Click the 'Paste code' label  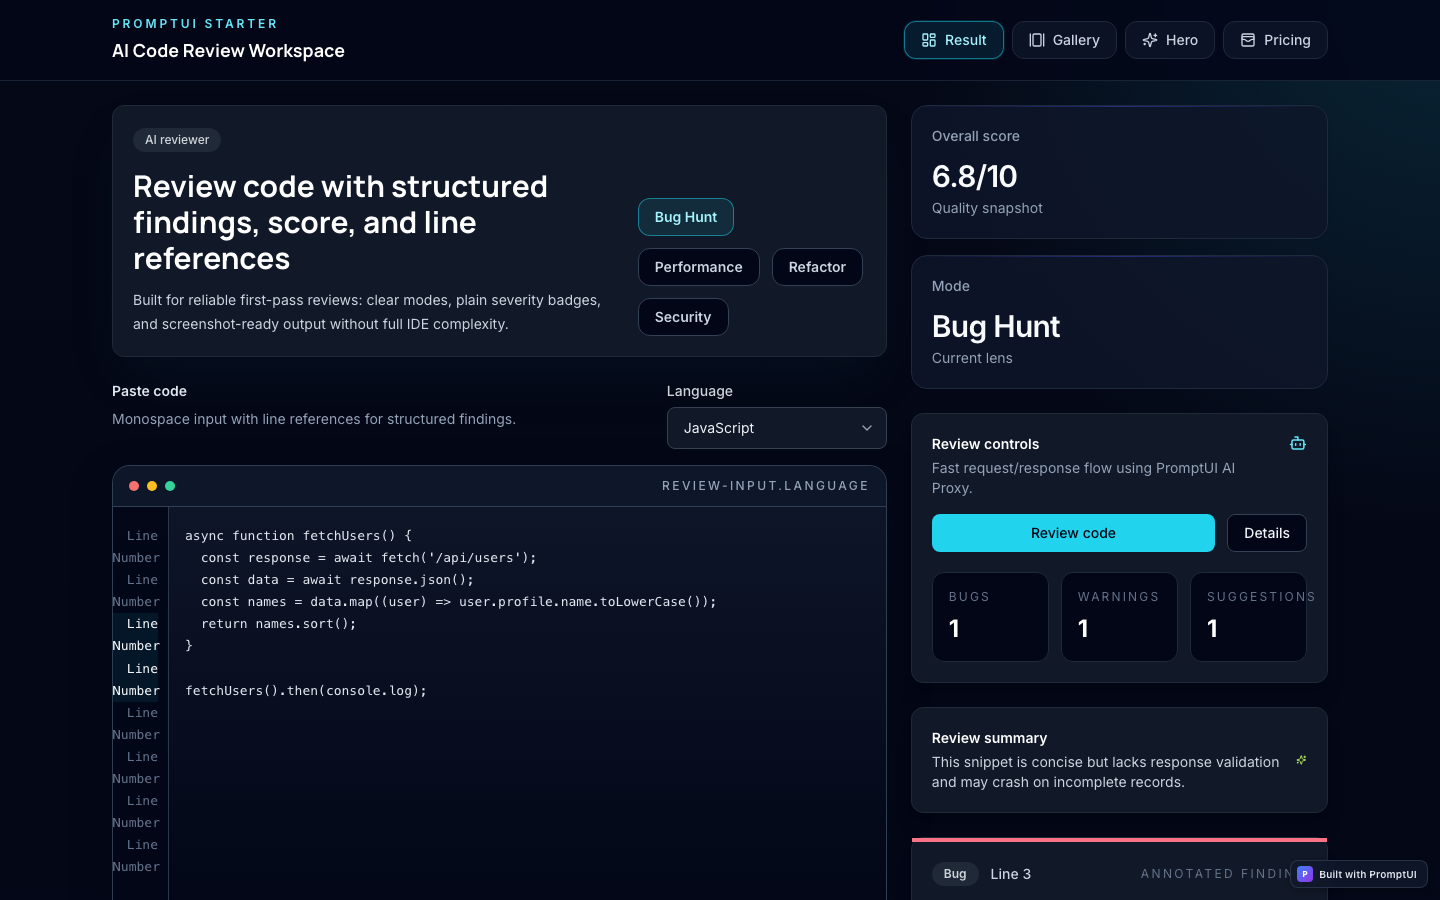(149, 391)
